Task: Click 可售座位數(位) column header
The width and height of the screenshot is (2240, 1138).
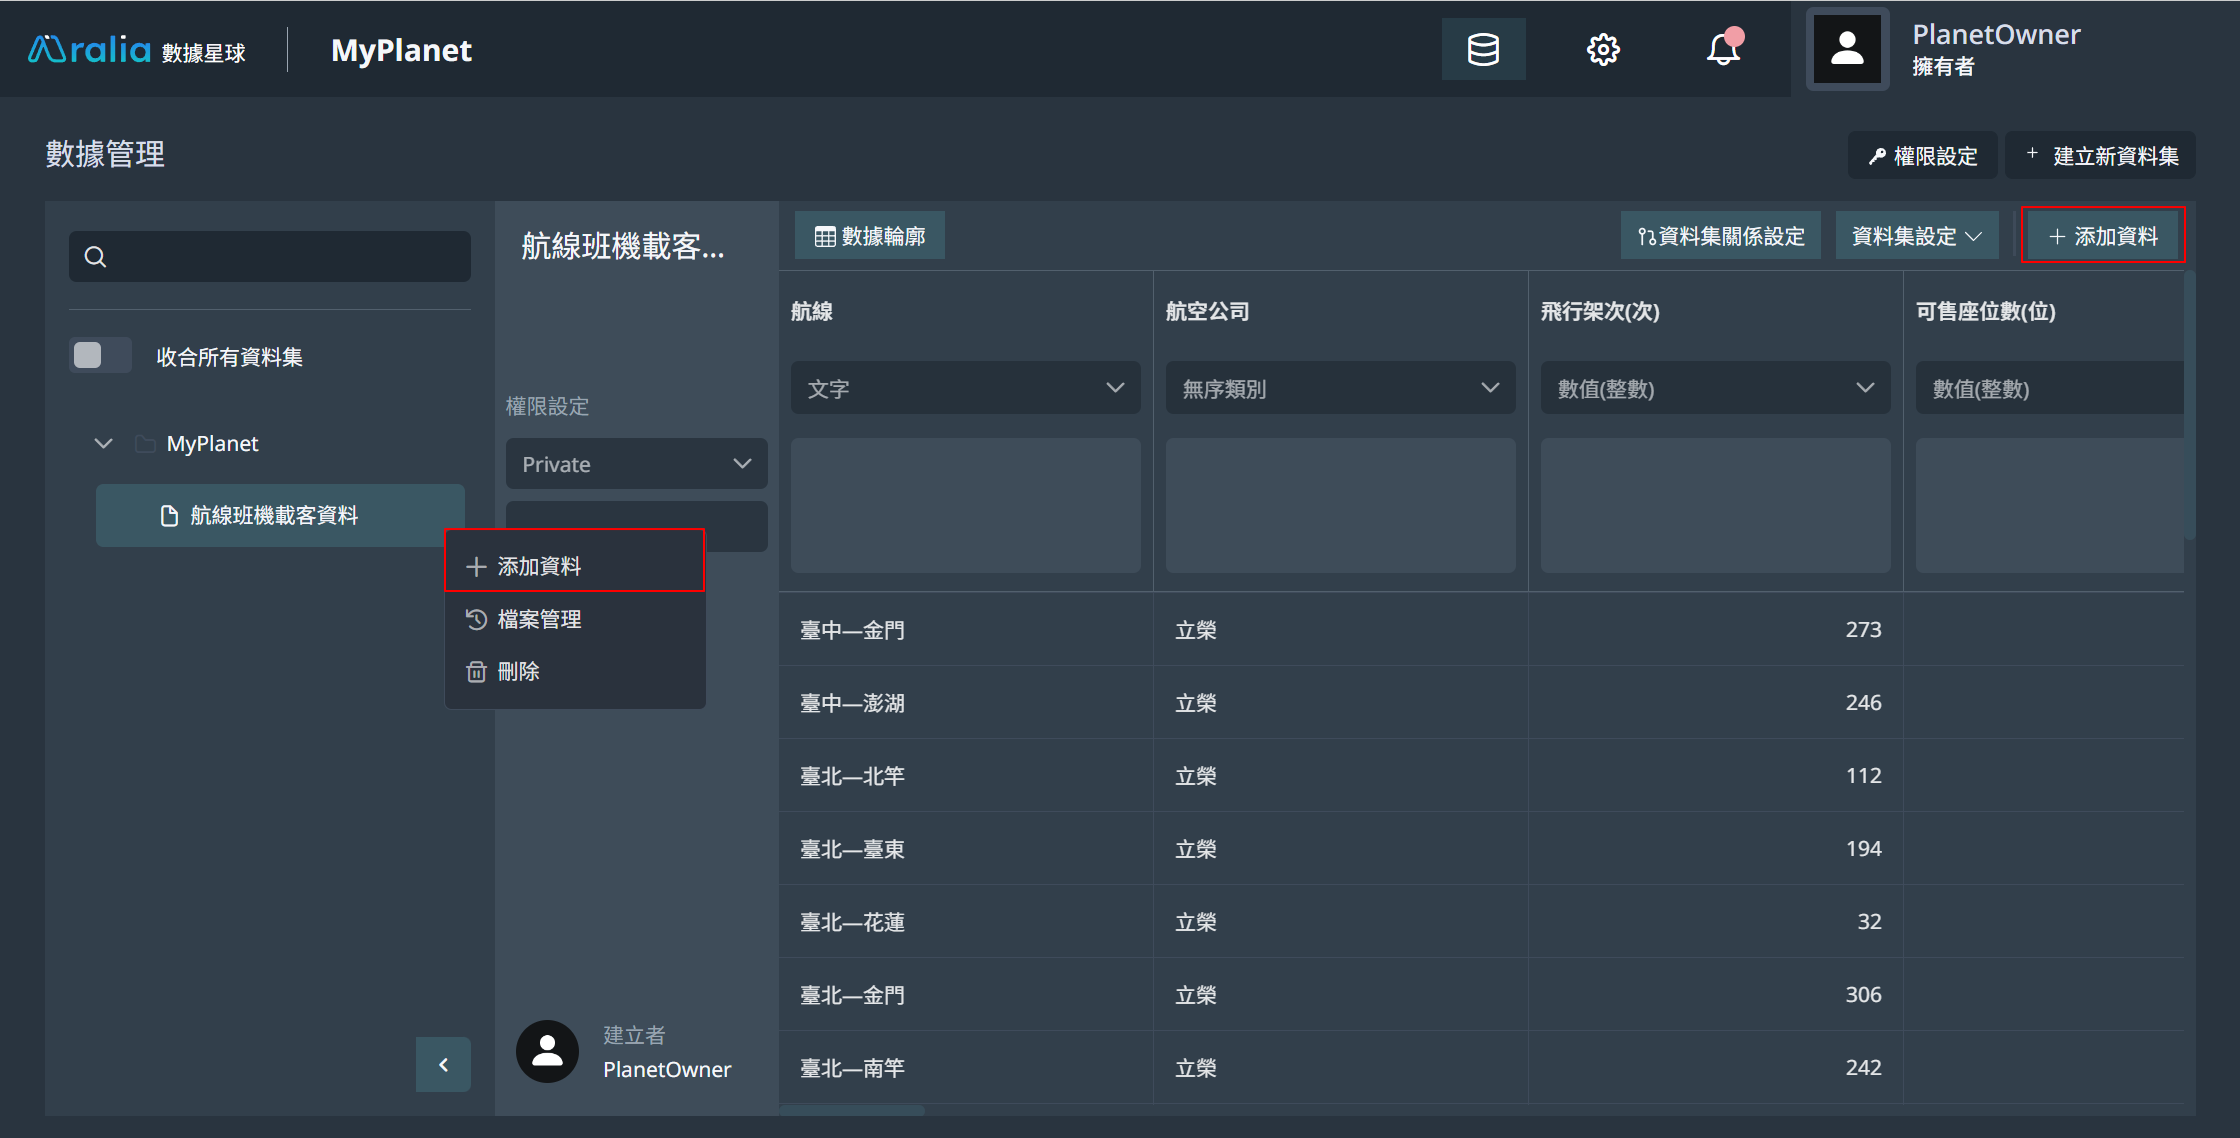Action: (1986, 311)
